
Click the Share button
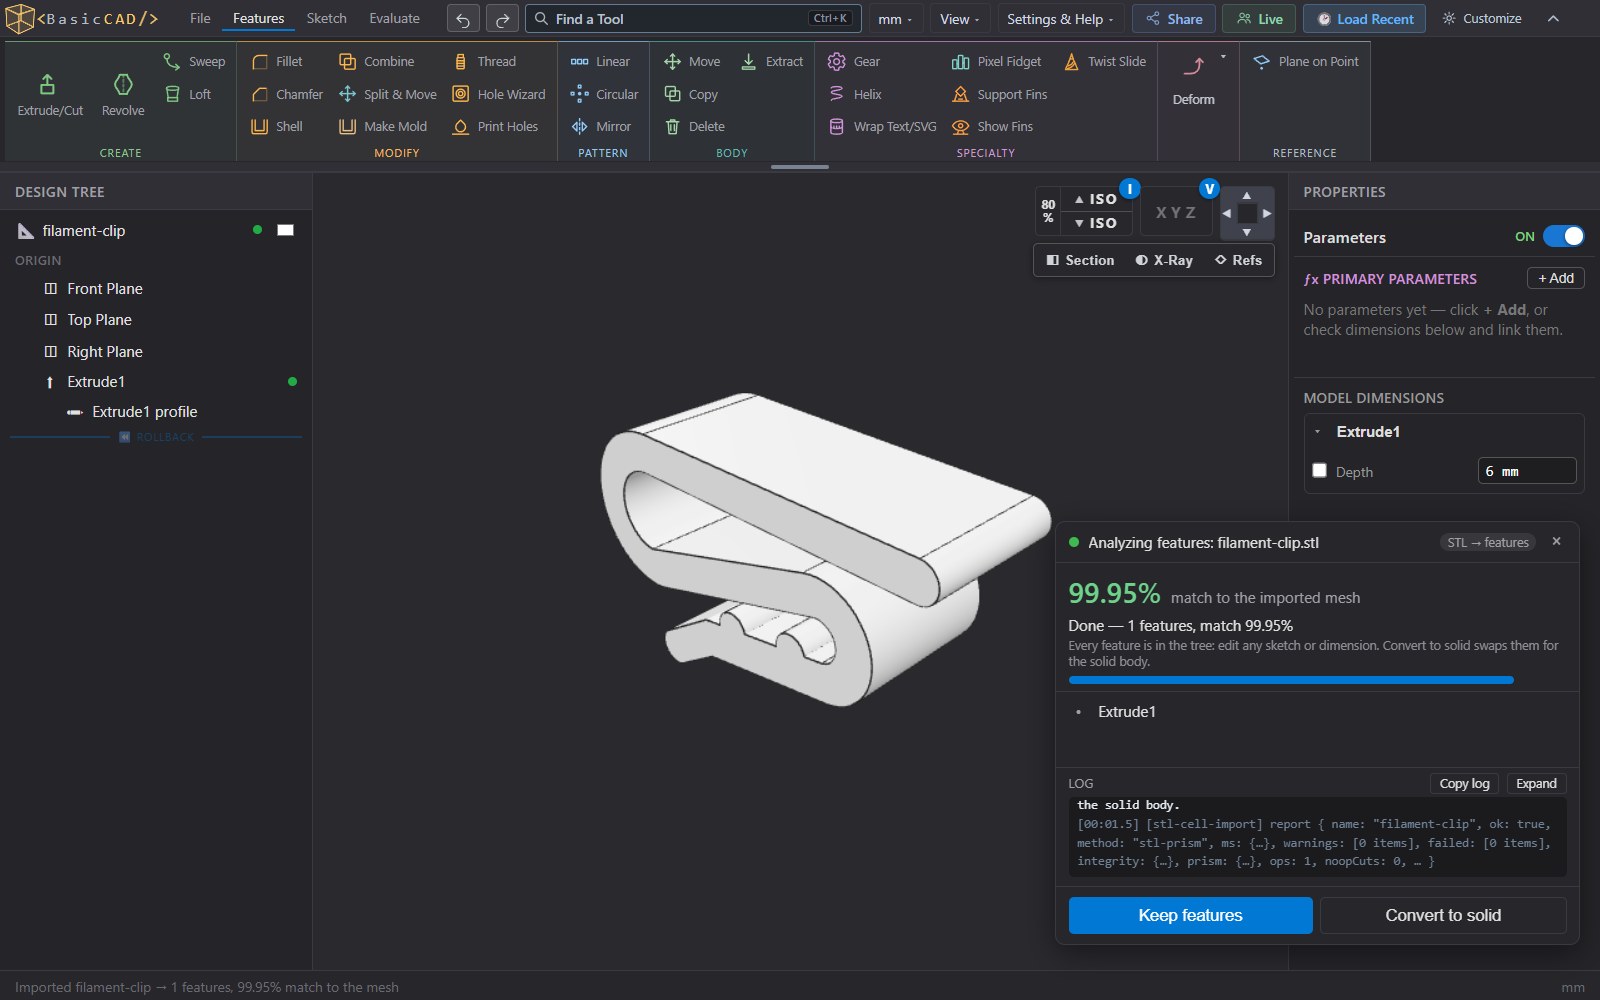tap(1174, 19)
